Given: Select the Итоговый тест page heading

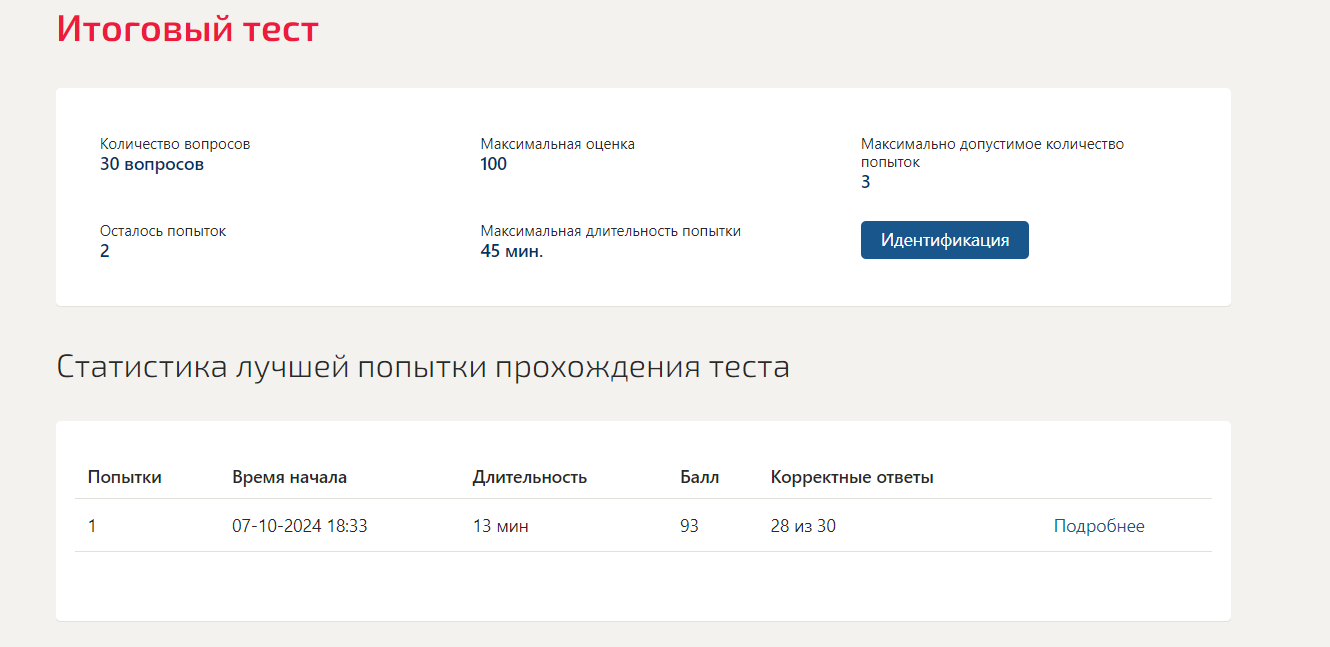Looking at the screenshot, I should point(187,29).
